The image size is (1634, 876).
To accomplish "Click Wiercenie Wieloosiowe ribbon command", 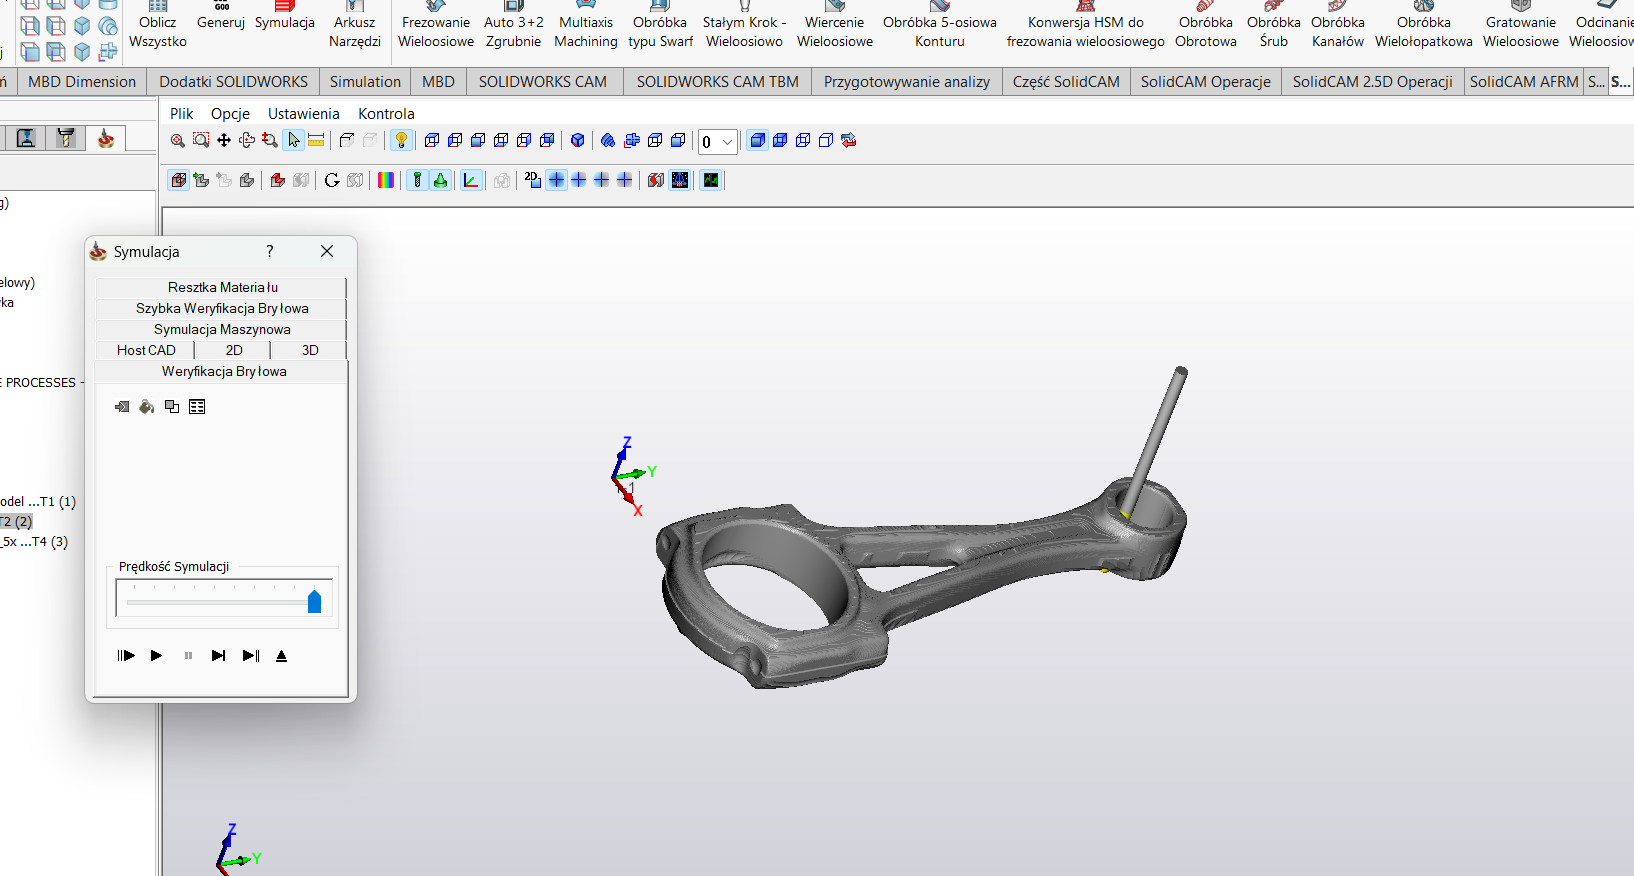I will click(835, 31).
